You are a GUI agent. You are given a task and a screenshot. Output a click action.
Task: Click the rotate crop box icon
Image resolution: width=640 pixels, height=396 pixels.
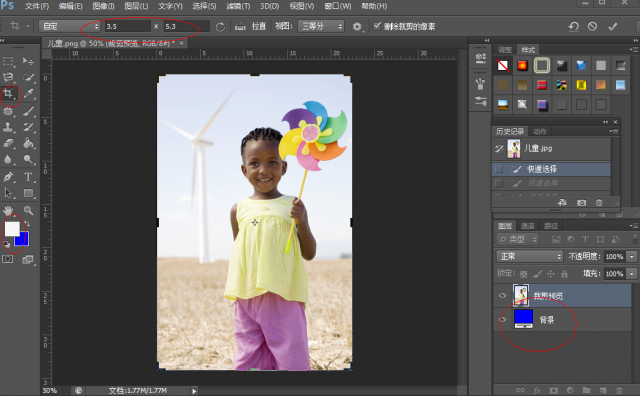coord(220,27)
